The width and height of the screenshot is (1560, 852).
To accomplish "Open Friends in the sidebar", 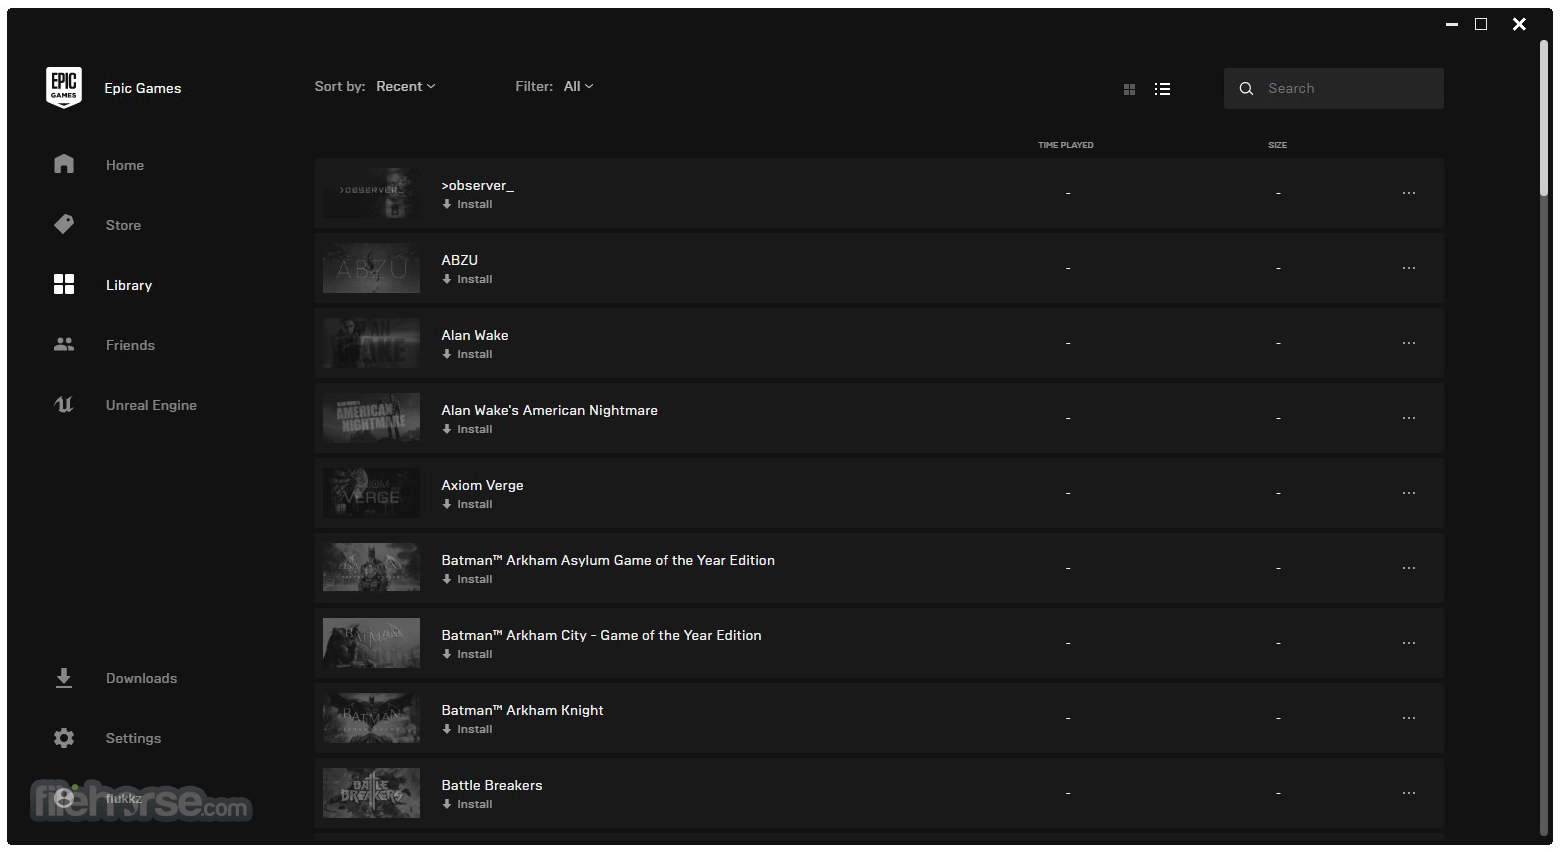I will point(130,345).
